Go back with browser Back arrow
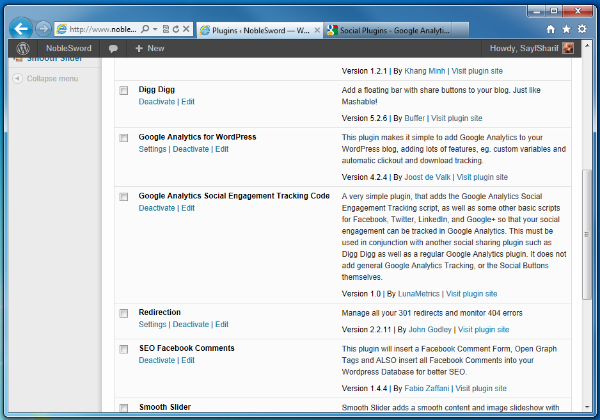Screen dimensions: 600x420 (21, 29)
